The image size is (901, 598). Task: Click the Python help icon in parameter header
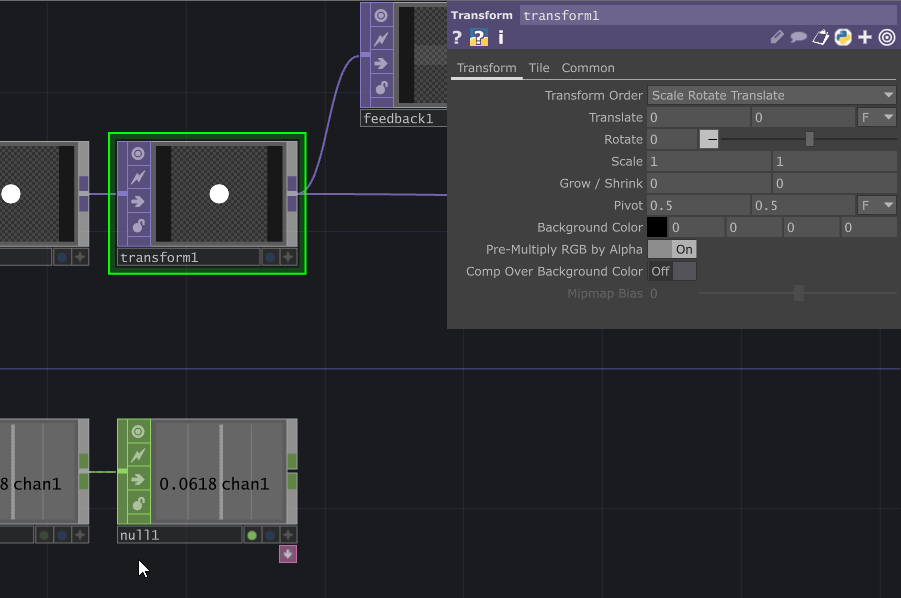478,37
